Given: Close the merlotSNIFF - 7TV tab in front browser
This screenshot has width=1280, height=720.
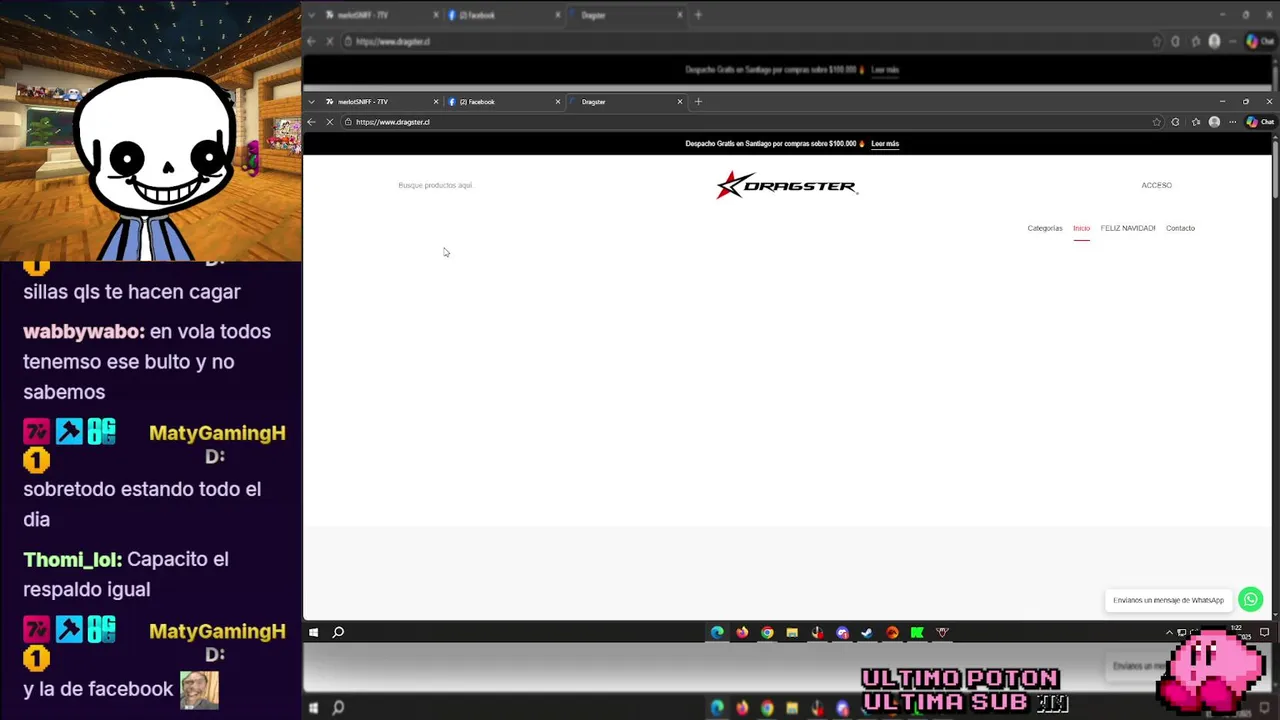Looking at the screenshot, I should click(436, 101).
